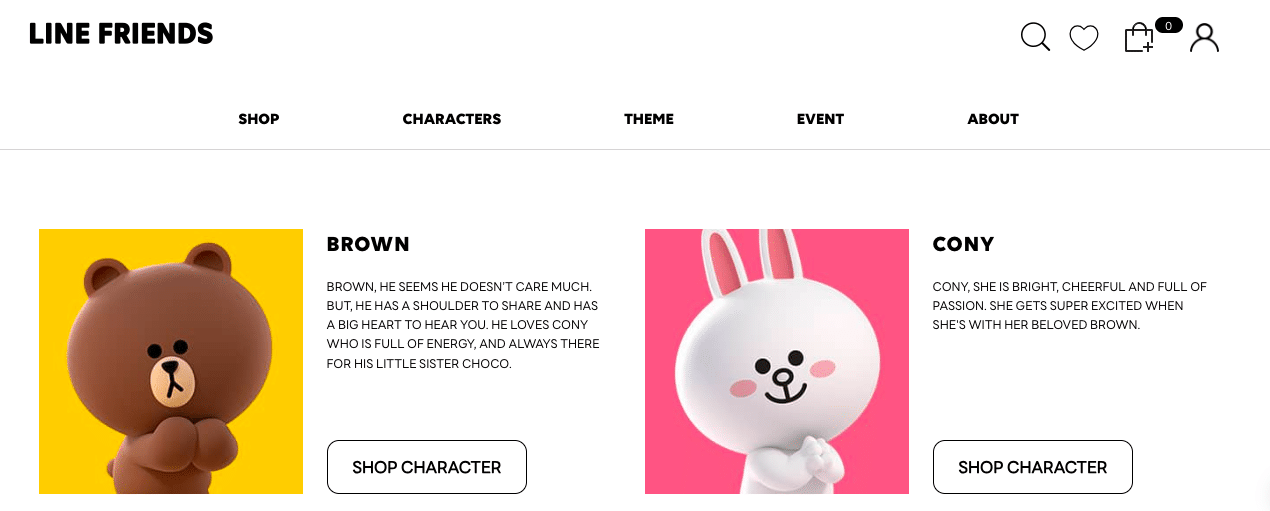Image resolution: width=1270 pixels, height=511 pixels.
Task: Open the user account icon
Action: coord(1204,38)
